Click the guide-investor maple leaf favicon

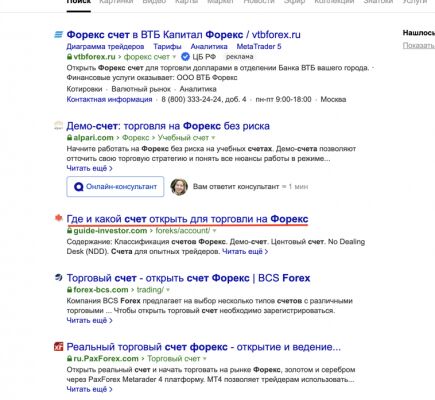pos(58,218)
